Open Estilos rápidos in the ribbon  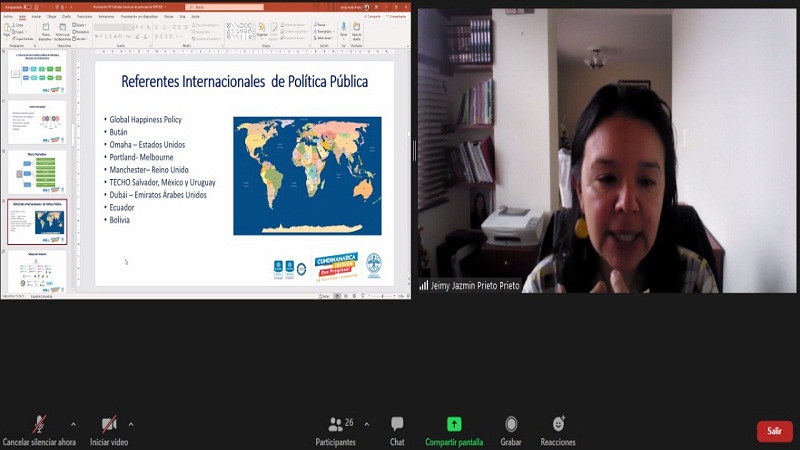[x=273, y=32]
